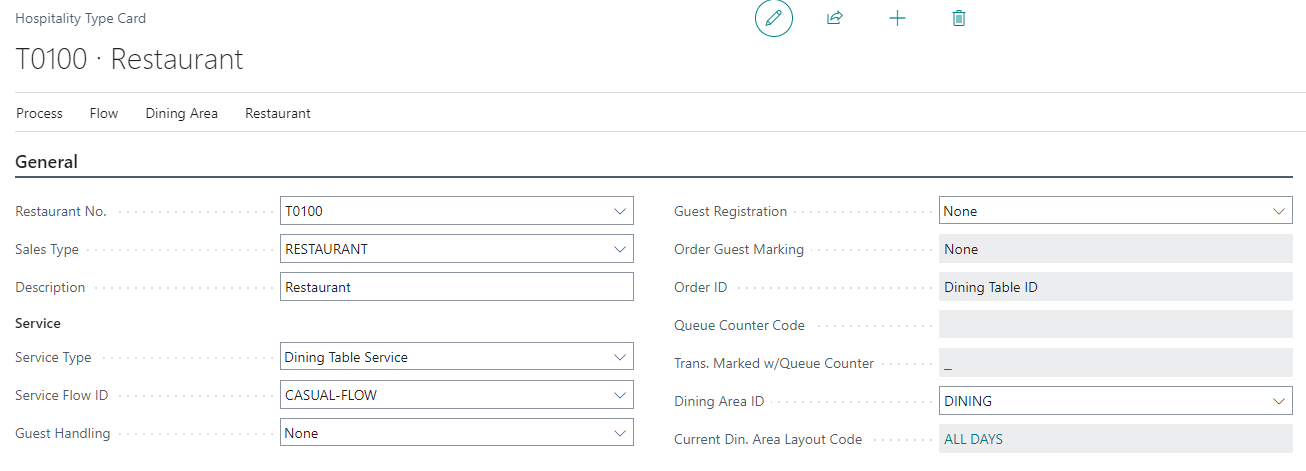Click the pencil edit icon
Screen dimensions: 1306x471
tap(773, 18)
